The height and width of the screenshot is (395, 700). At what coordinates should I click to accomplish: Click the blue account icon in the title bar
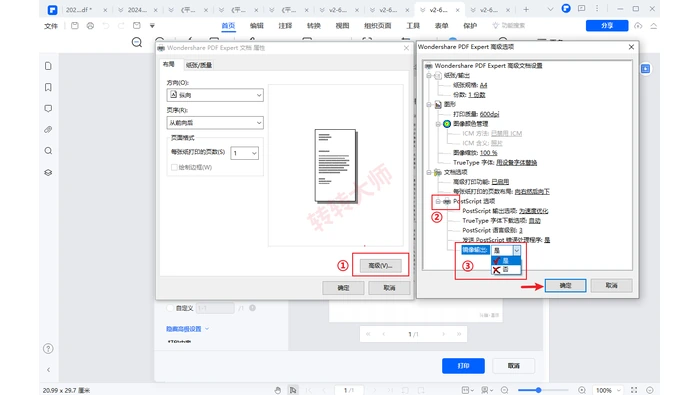point(566,8)
